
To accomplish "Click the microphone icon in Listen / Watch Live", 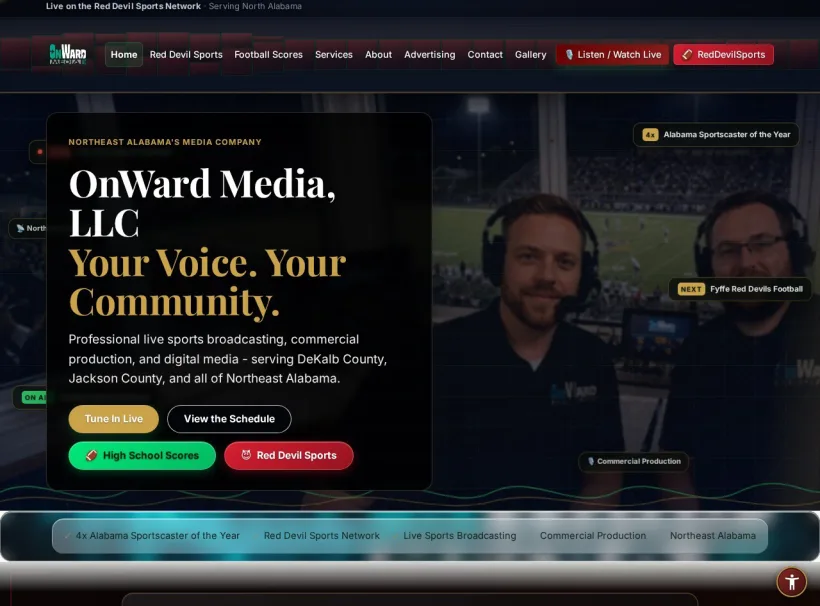I will [x=569, y=54].
